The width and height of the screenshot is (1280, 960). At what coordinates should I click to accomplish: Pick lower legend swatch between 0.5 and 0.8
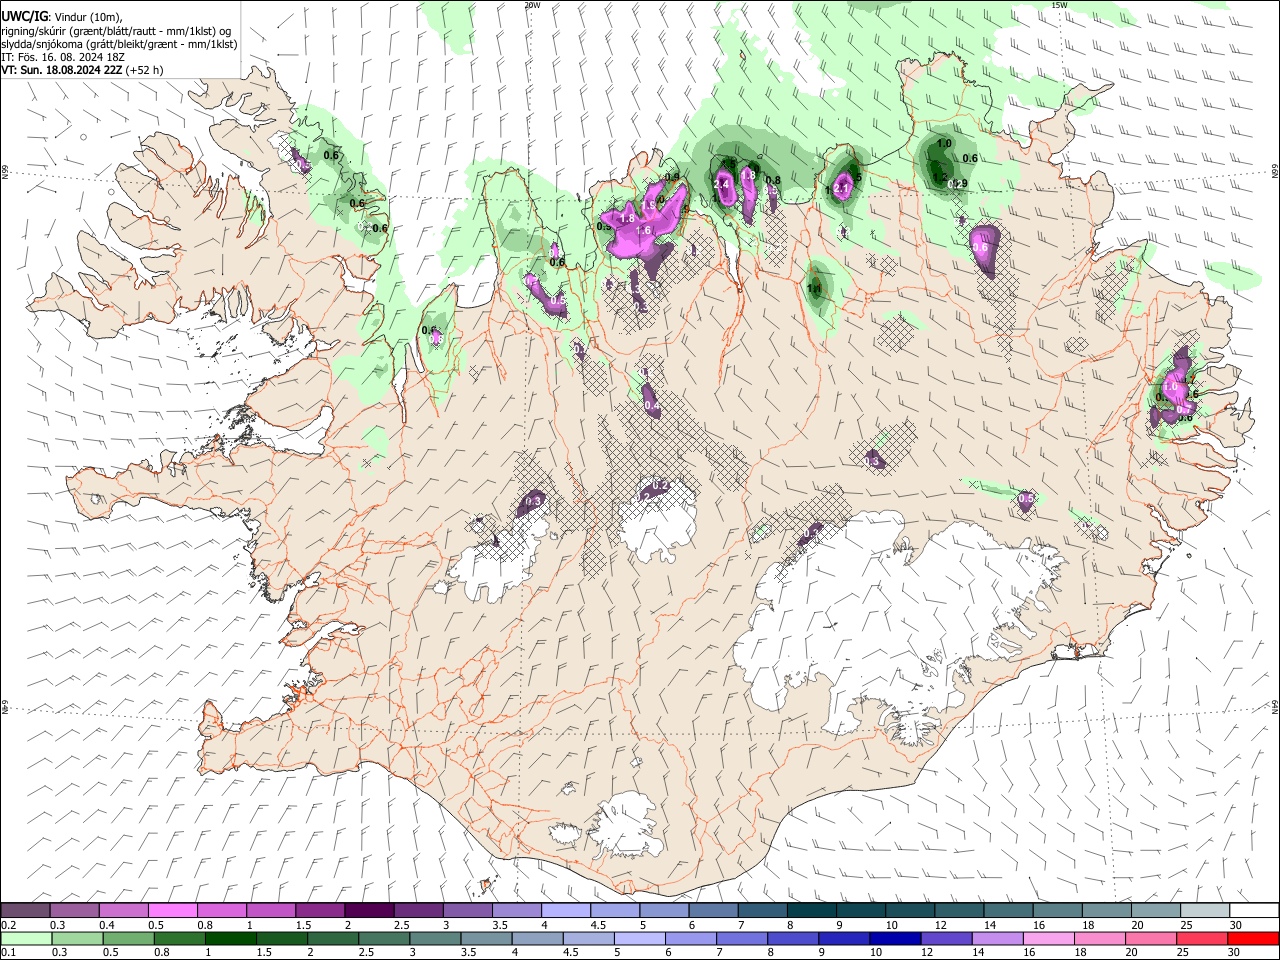(128, 938)
